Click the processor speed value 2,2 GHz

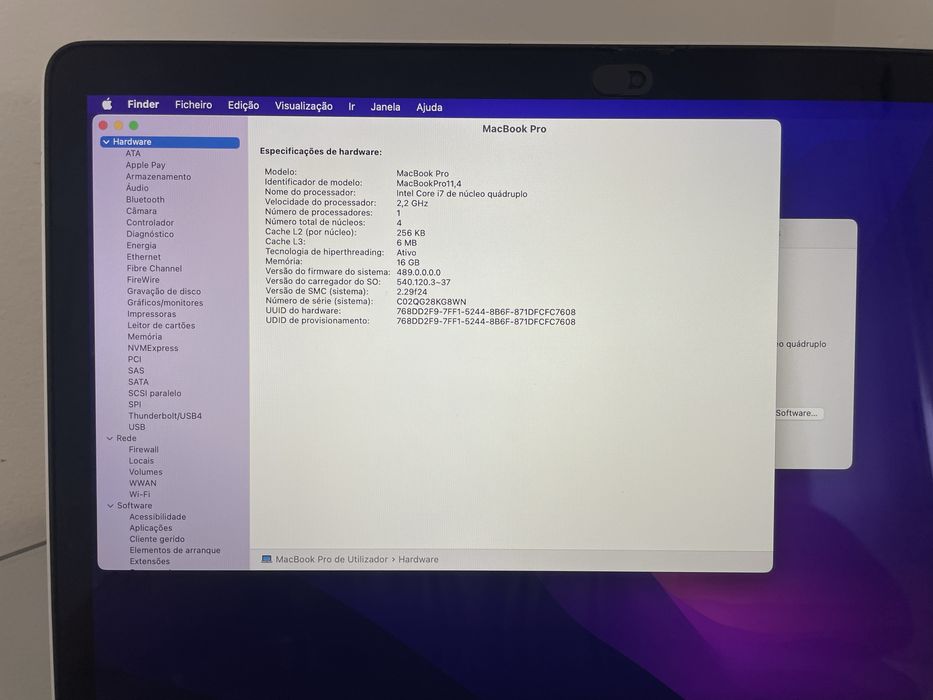coord(412,203)
